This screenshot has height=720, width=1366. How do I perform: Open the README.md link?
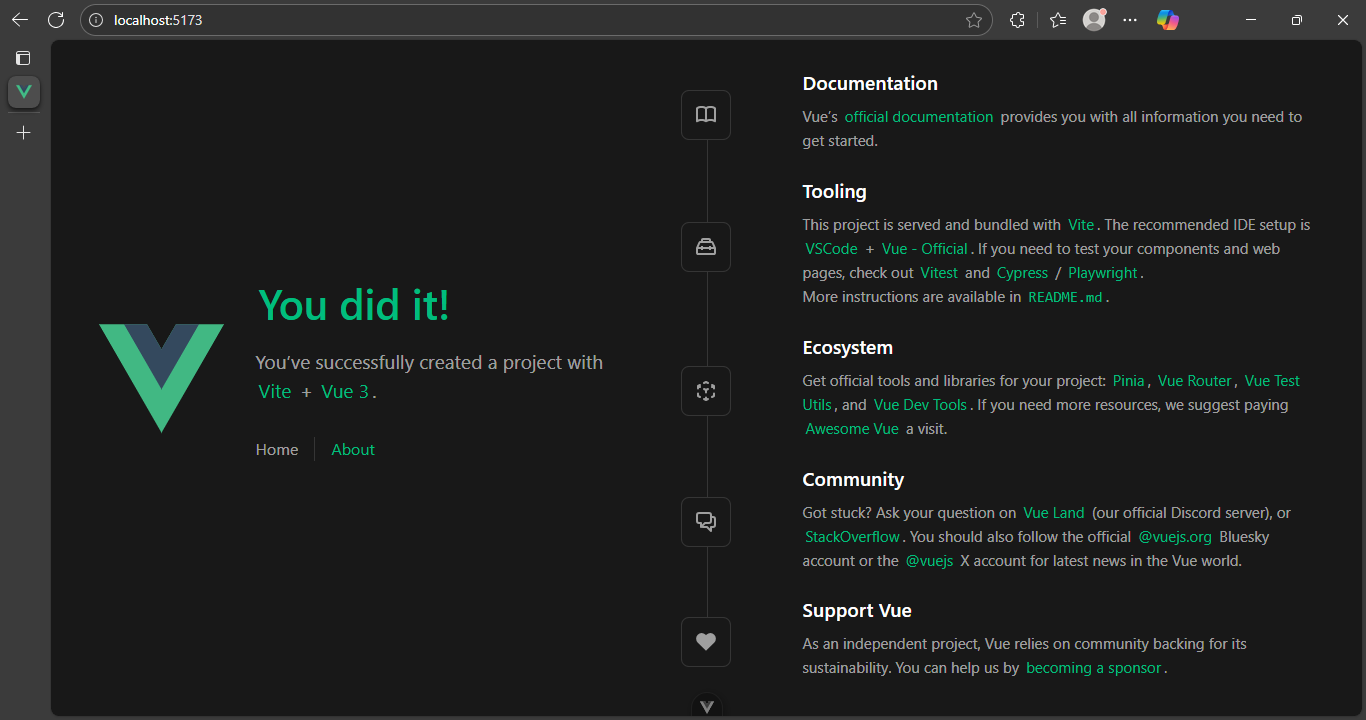(x=1064, y=296)
